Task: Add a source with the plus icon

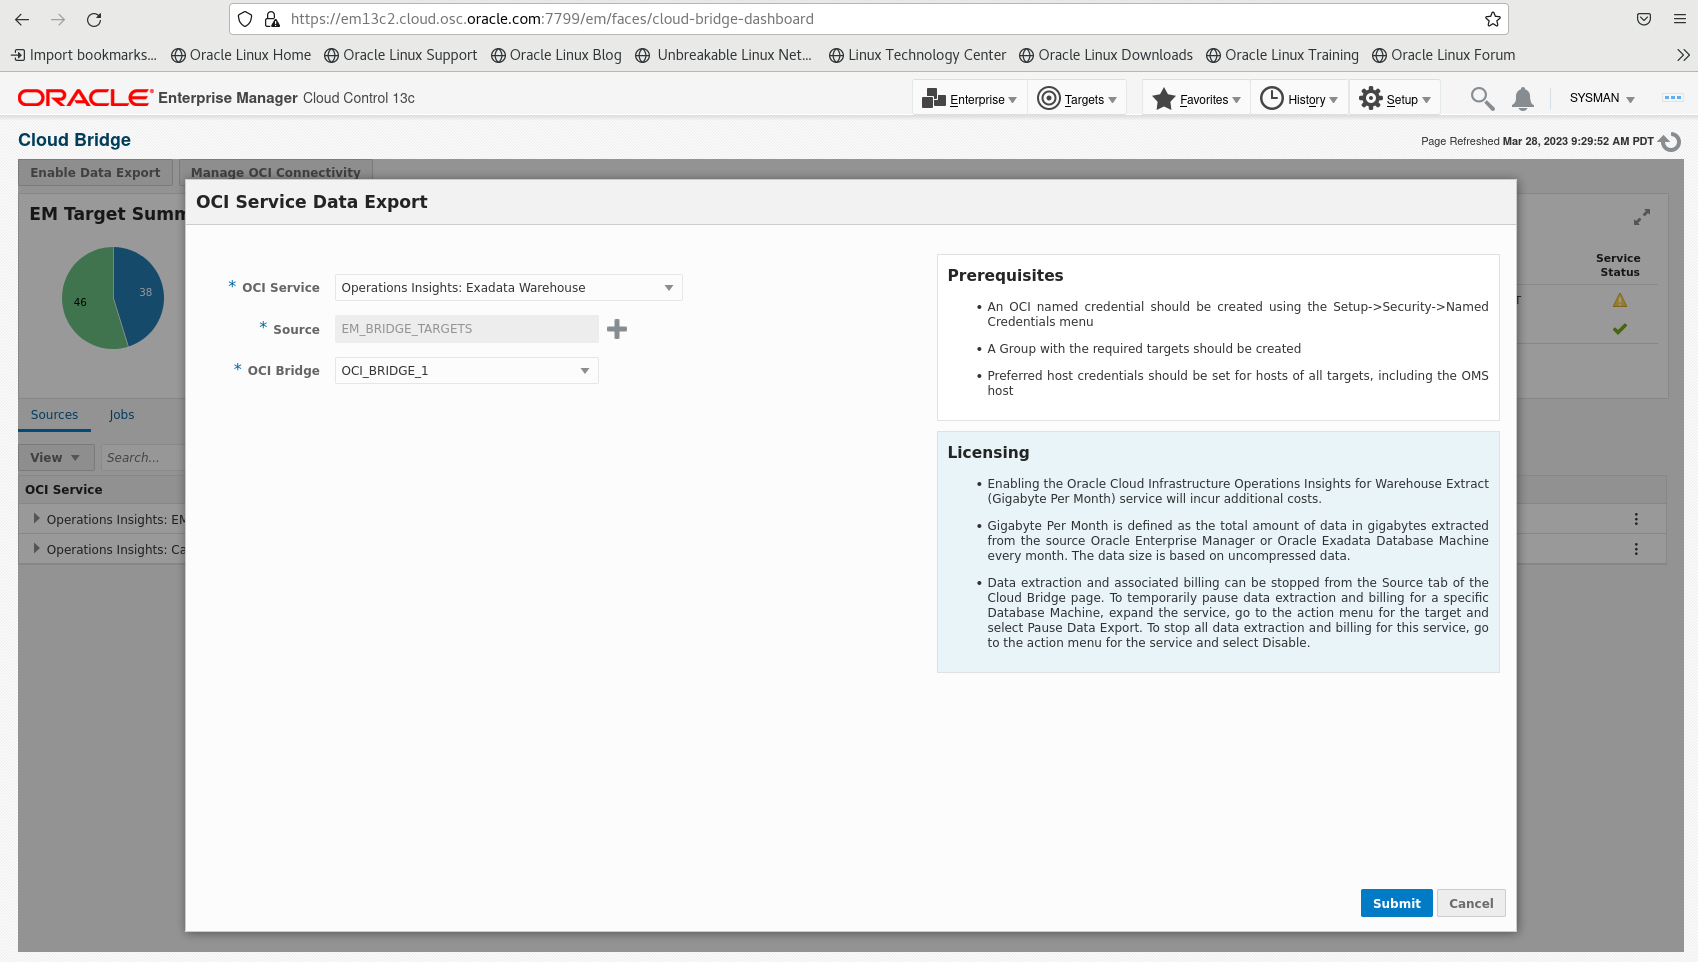Action: pos(617,329)
